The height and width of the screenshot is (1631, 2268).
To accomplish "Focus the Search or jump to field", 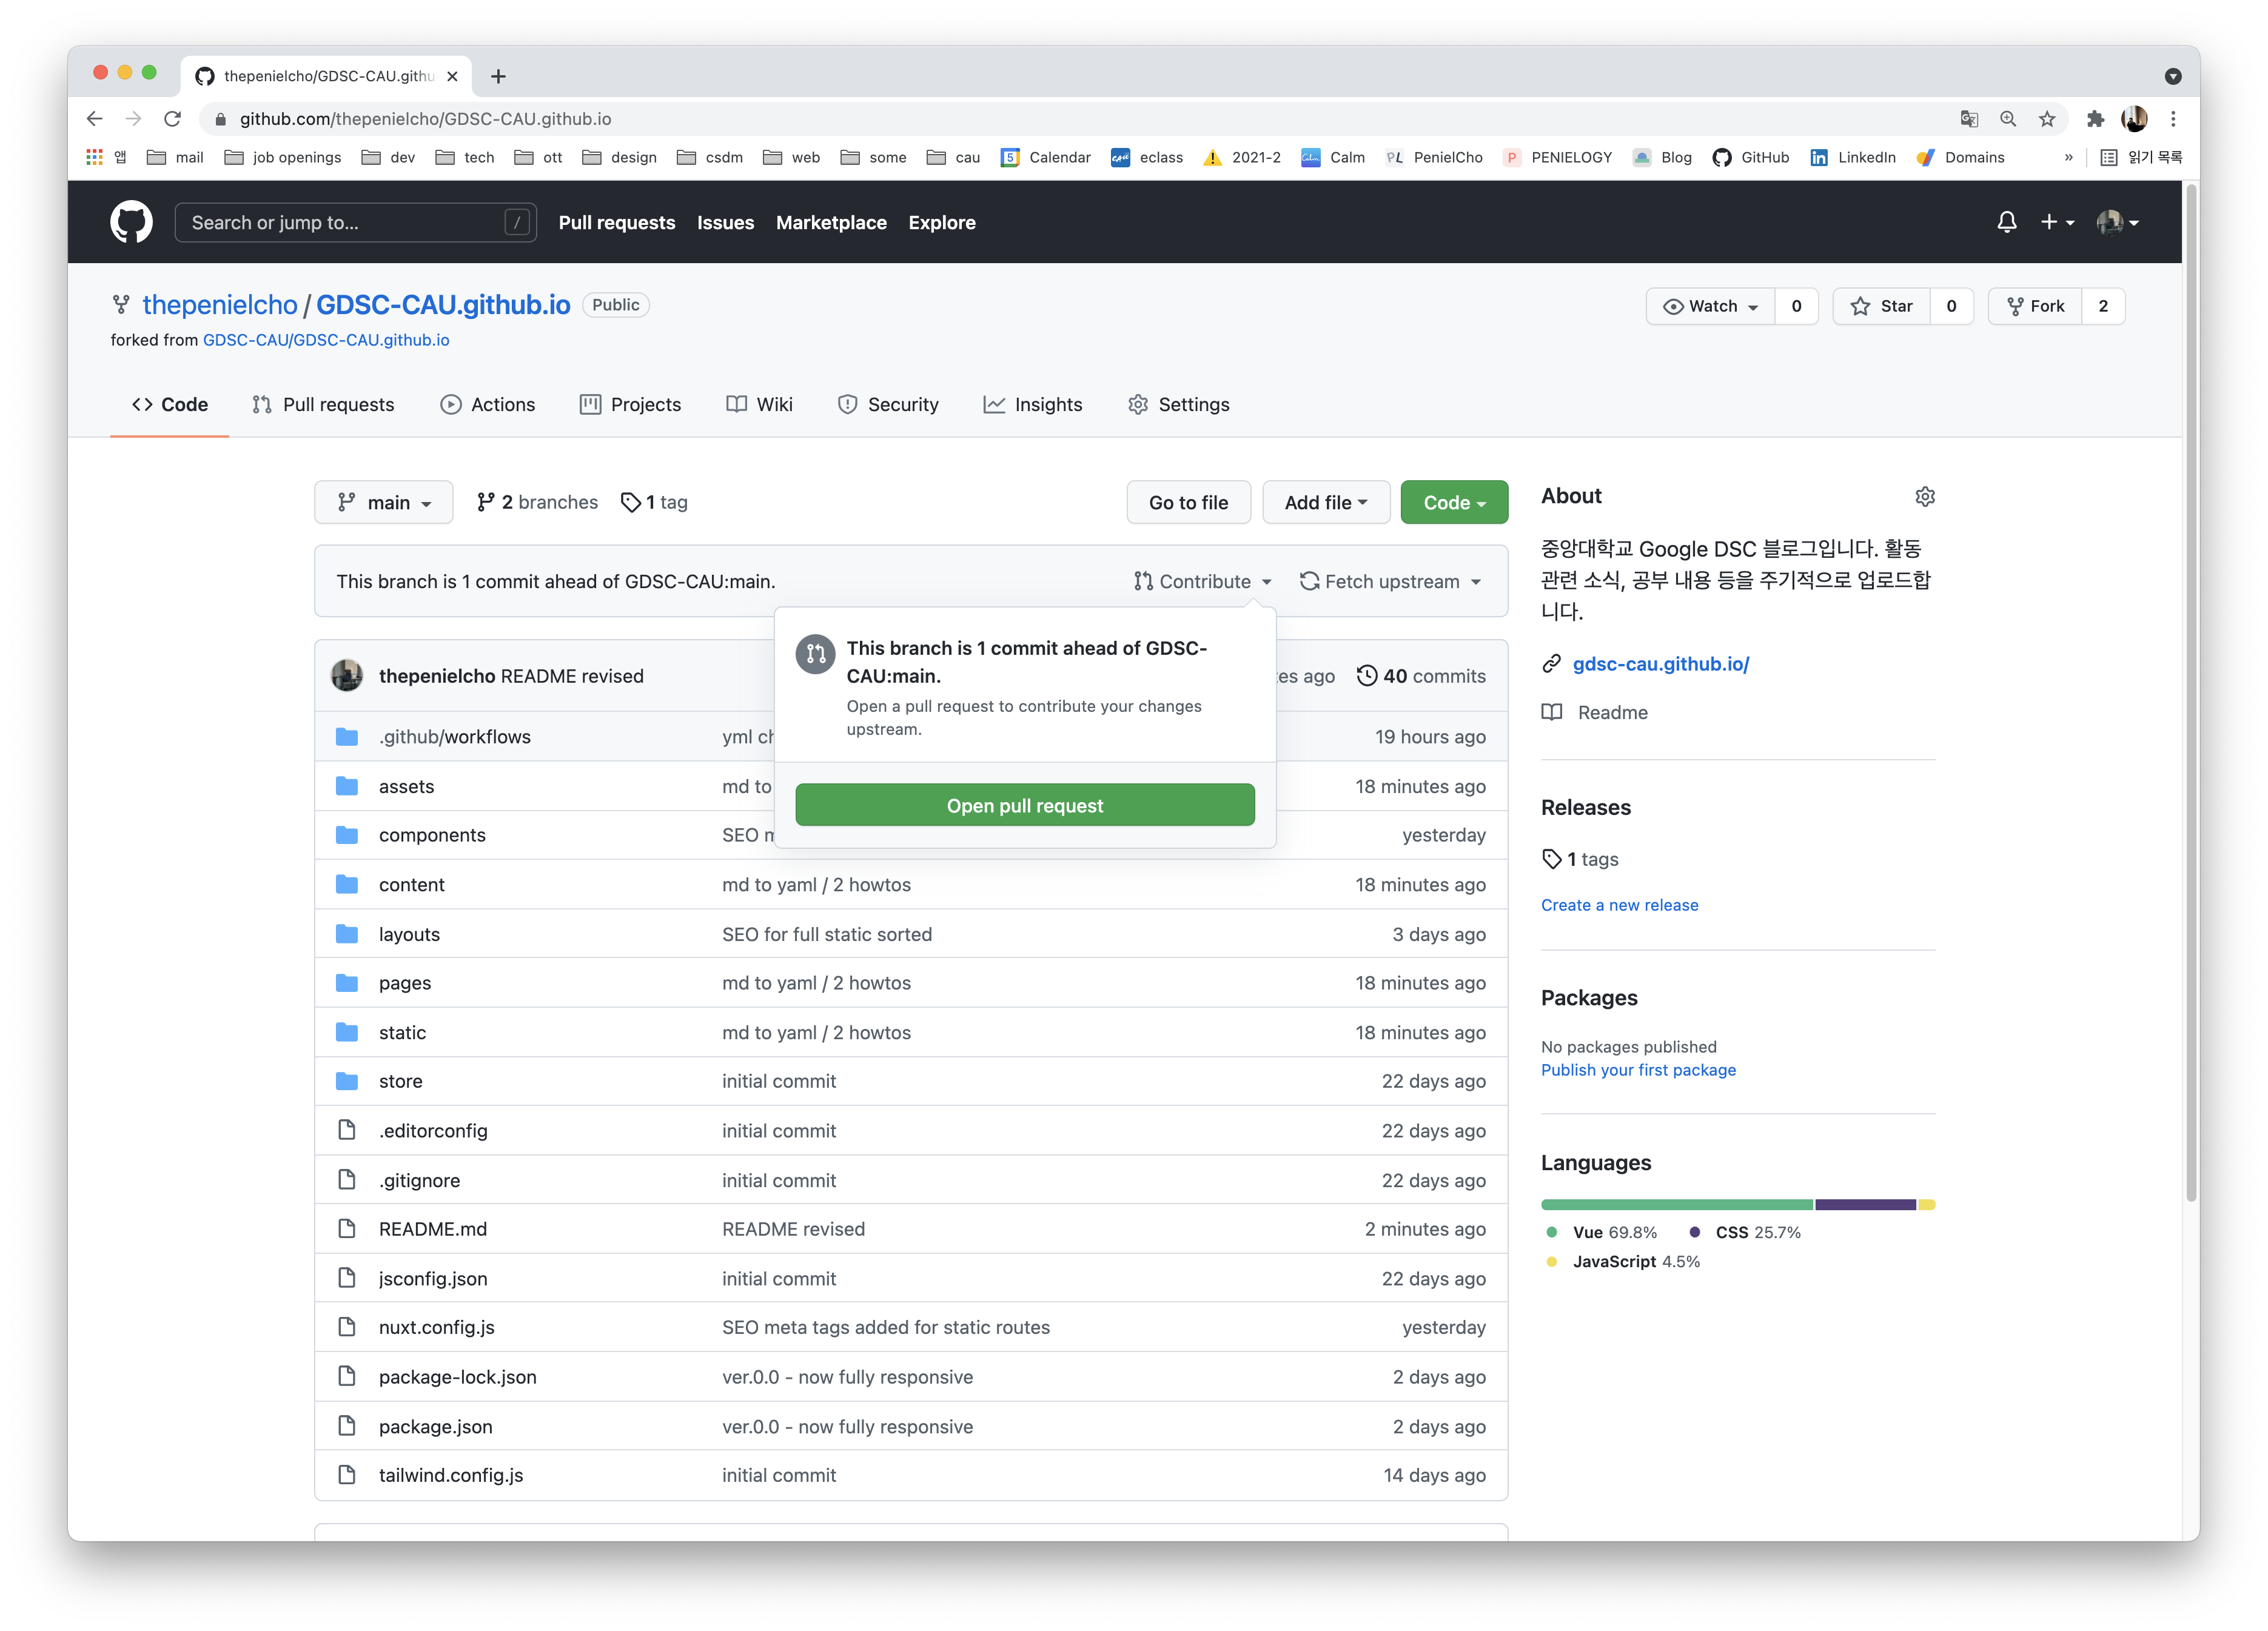I will [x=355, y=222].
